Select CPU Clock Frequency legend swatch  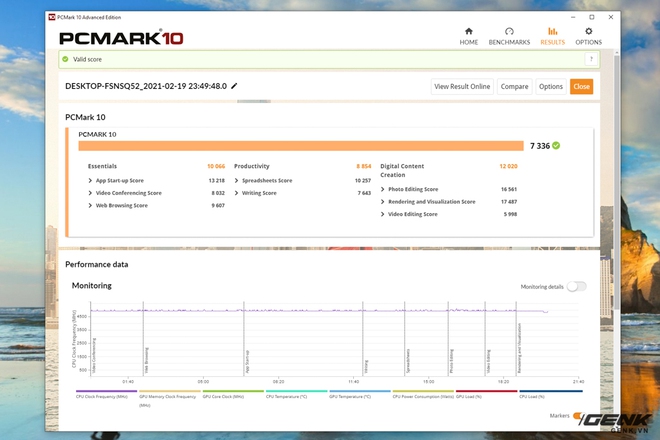[x=106, y=391]
